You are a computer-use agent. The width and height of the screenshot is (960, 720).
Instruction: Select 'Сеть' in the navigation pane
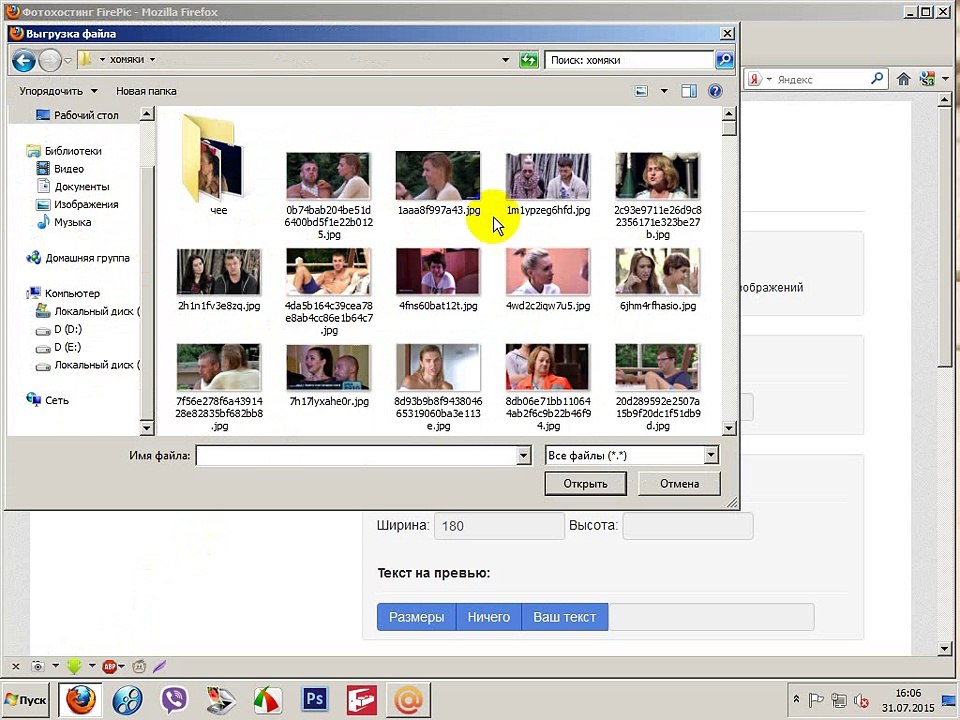(x=48, y=400)
